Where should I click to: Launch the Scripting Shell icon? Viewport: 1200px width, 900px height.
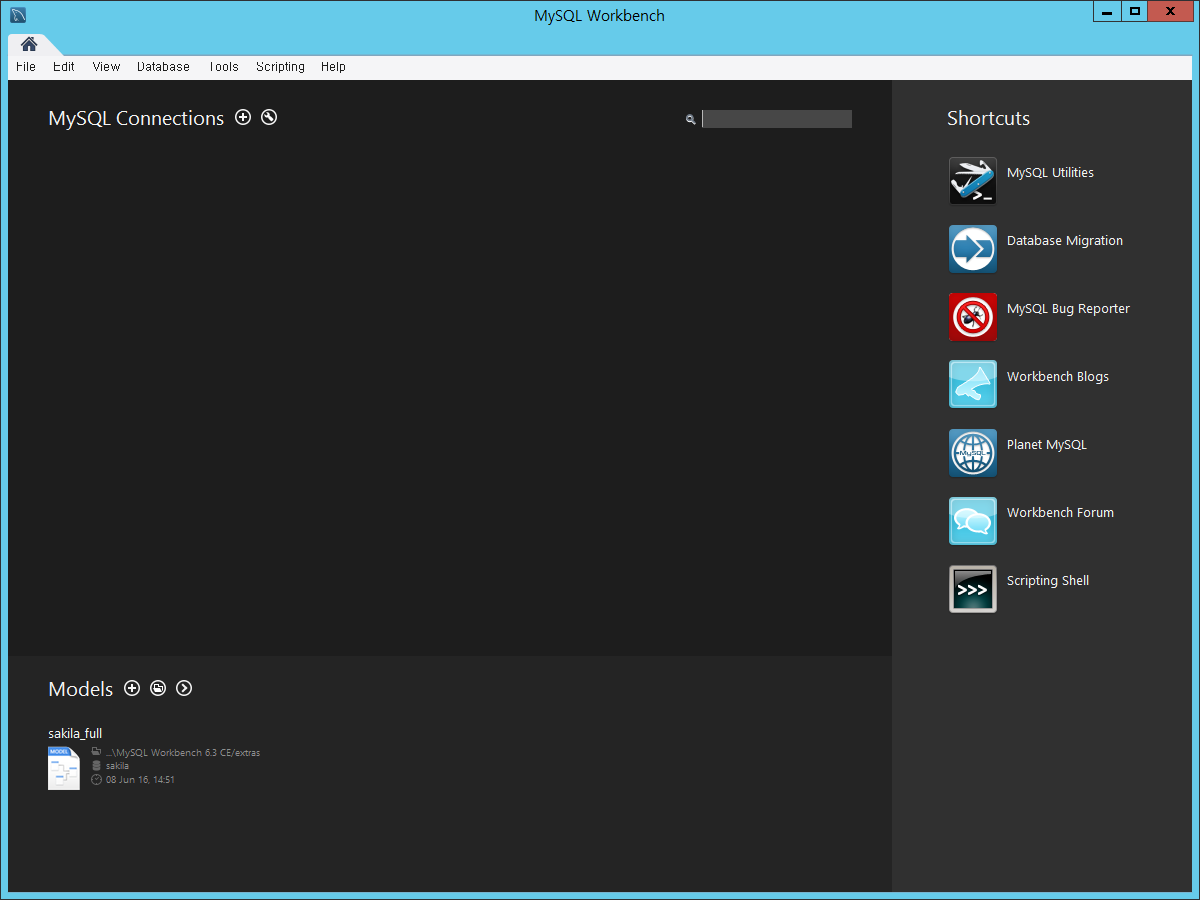(973, 589)
